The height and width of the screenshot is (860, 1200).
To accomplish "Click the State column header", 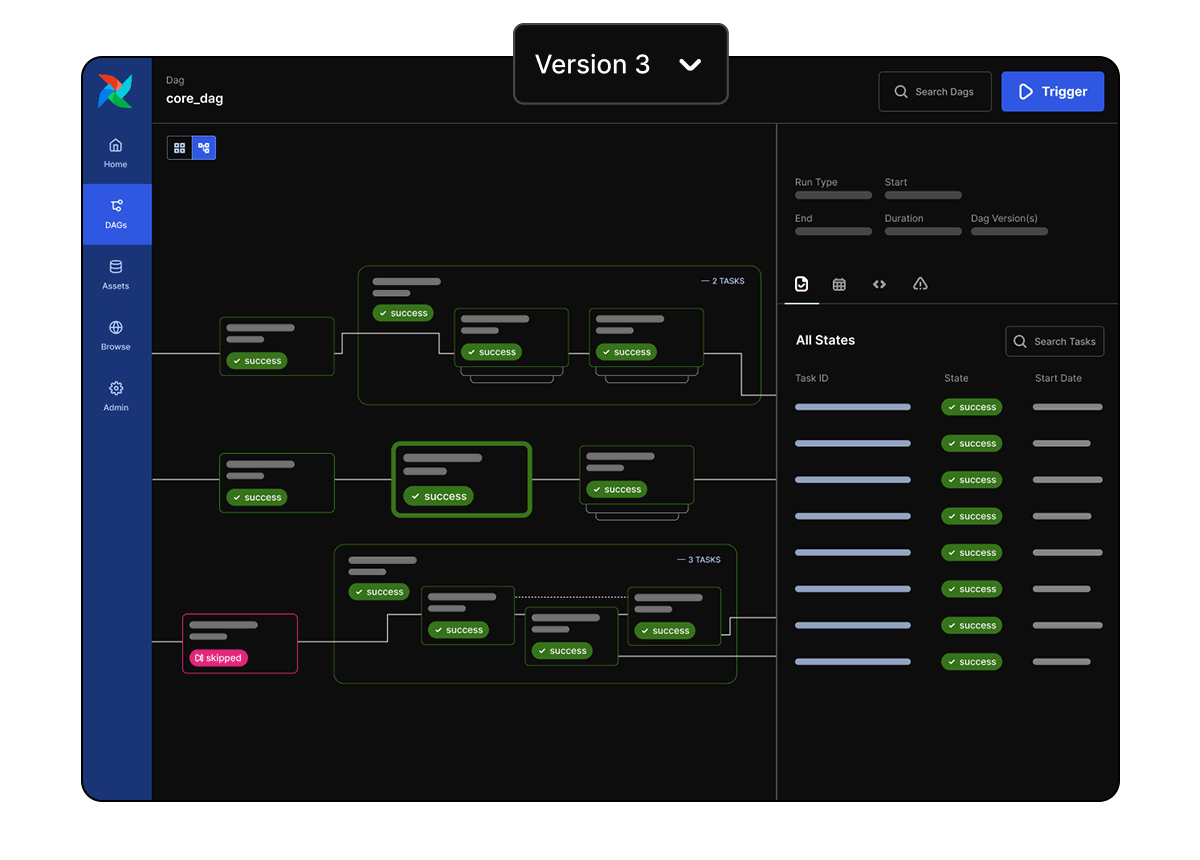I will click(x=957, y=378).
